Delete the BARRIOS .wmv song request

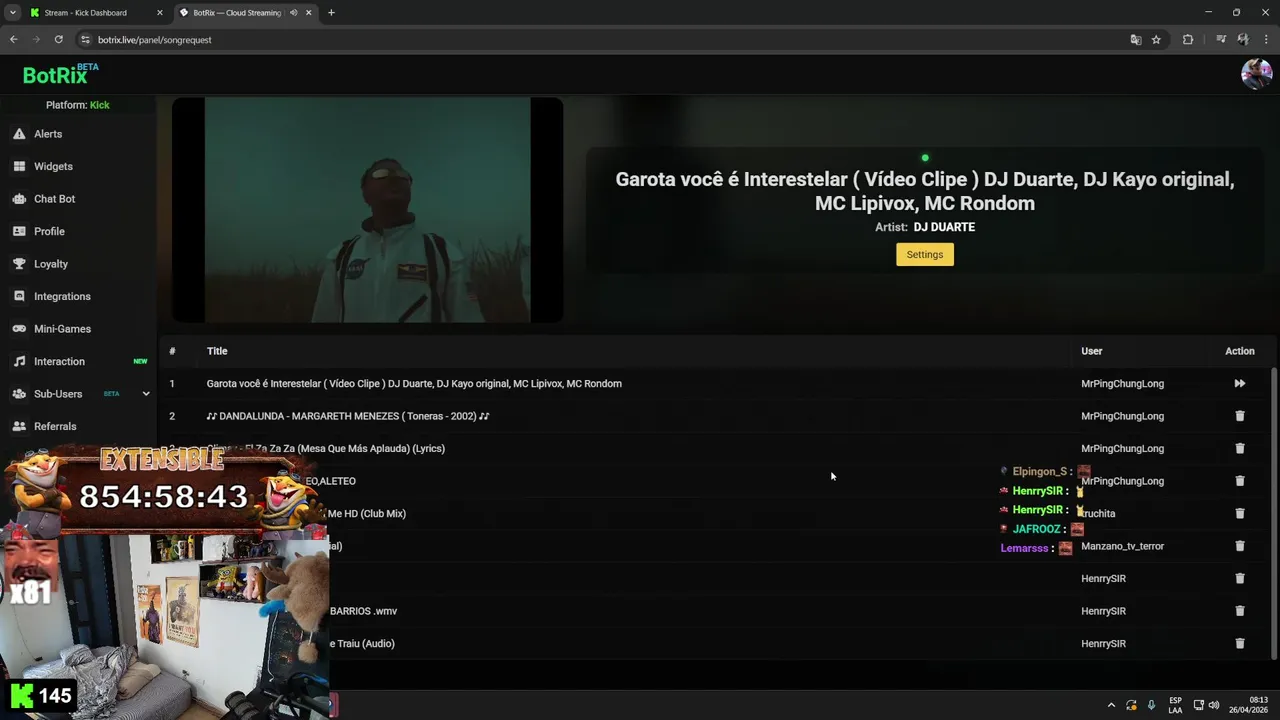tap(1239, 611)
